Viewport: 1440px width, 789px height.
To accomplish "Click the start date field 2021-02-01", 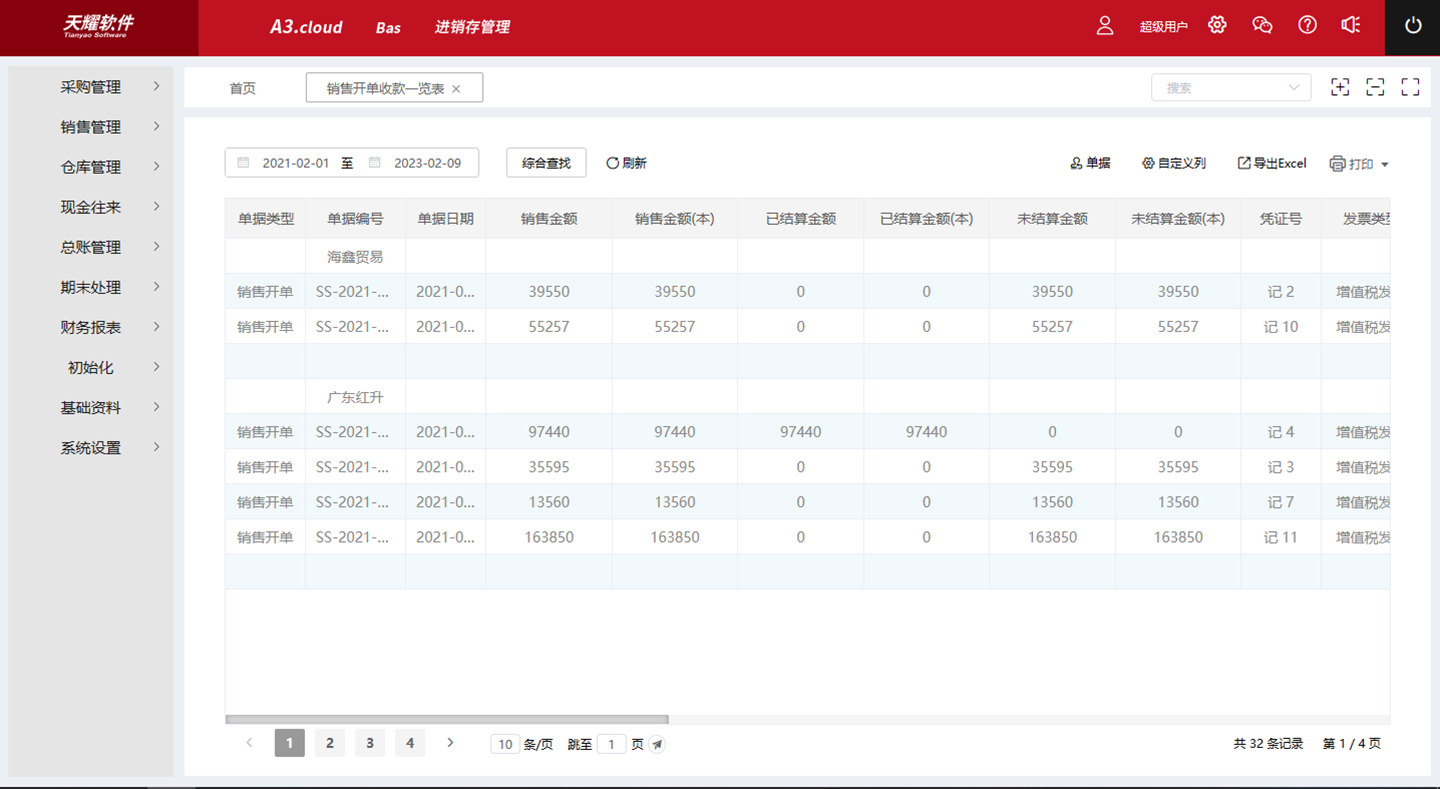I will 295,163.
